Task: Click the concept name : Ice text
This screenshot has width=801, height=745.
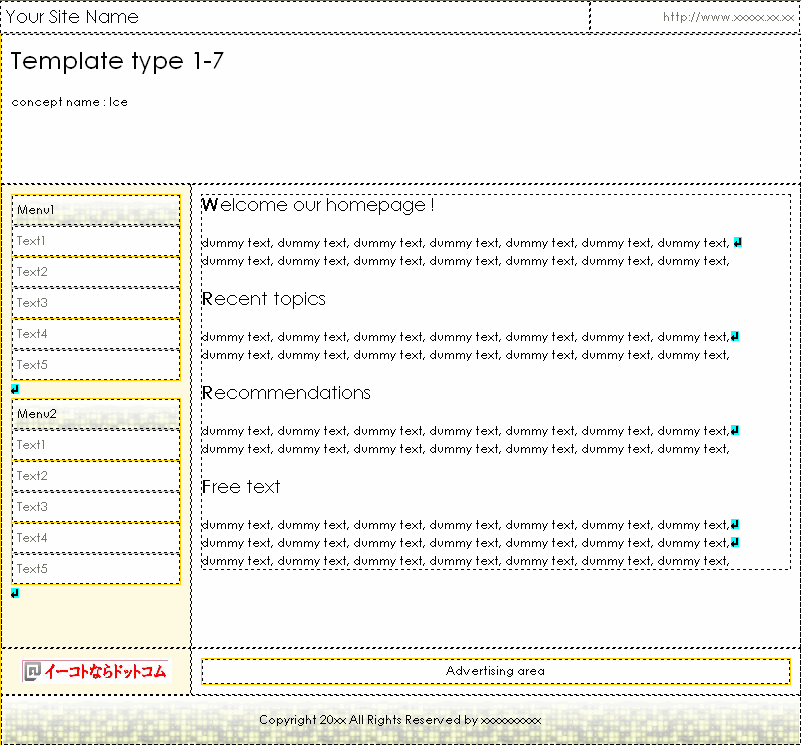Action: [x=70, y=102]
